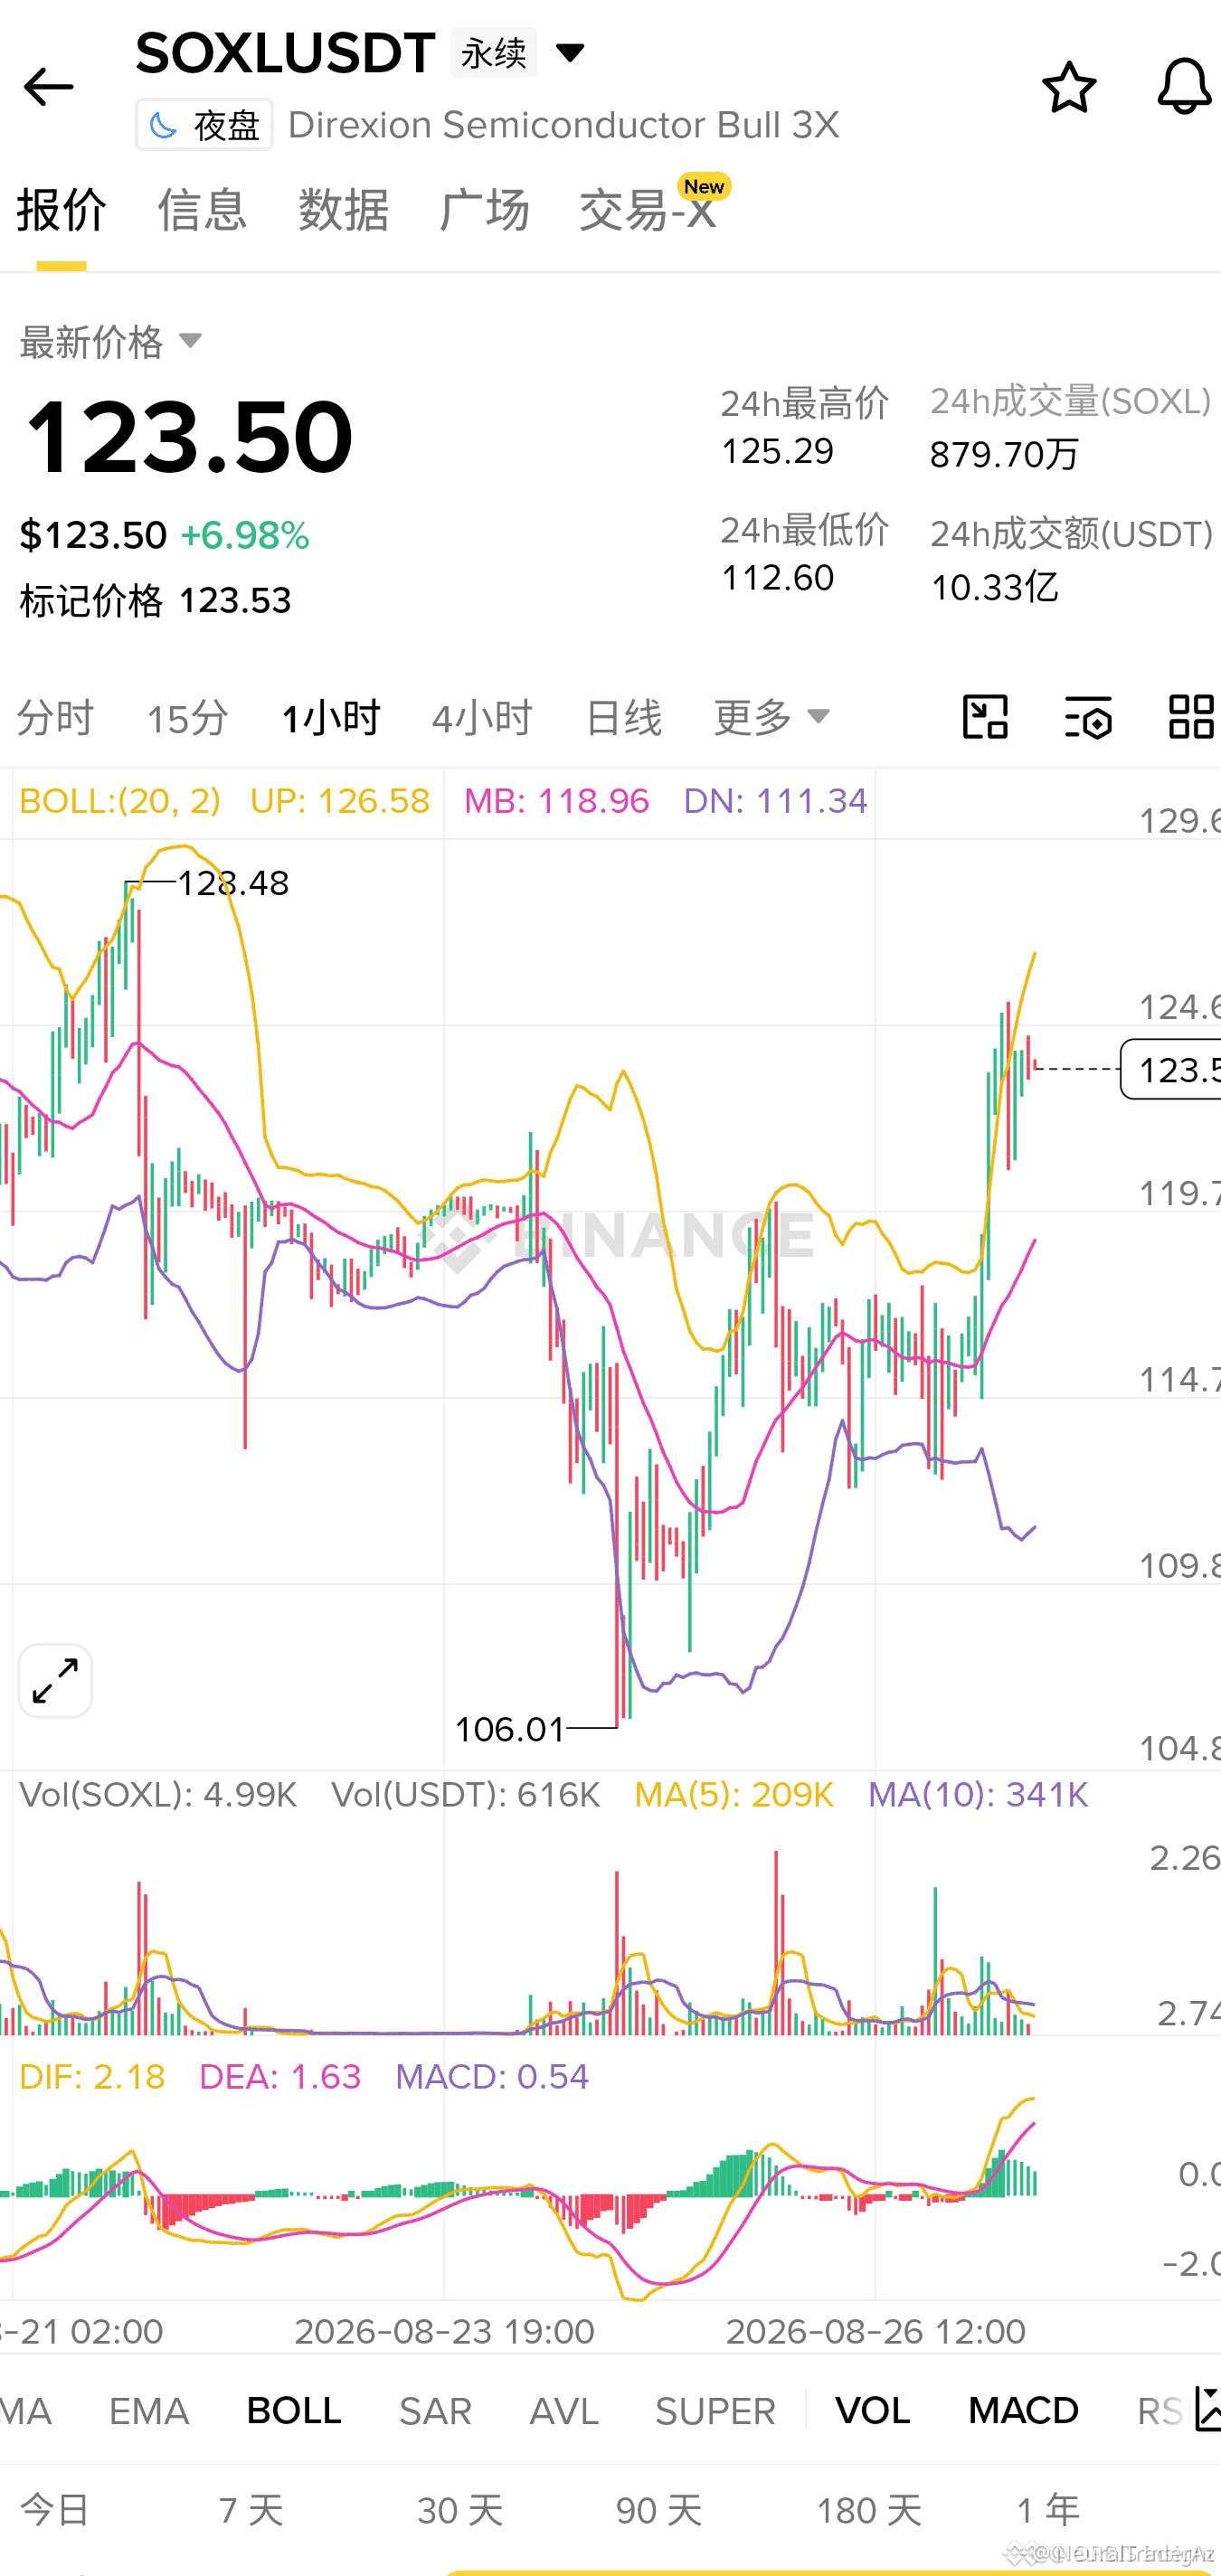1221x2576 pixels.
Task: Tap the 128.48 high price marker
Action: click(233, 883)
